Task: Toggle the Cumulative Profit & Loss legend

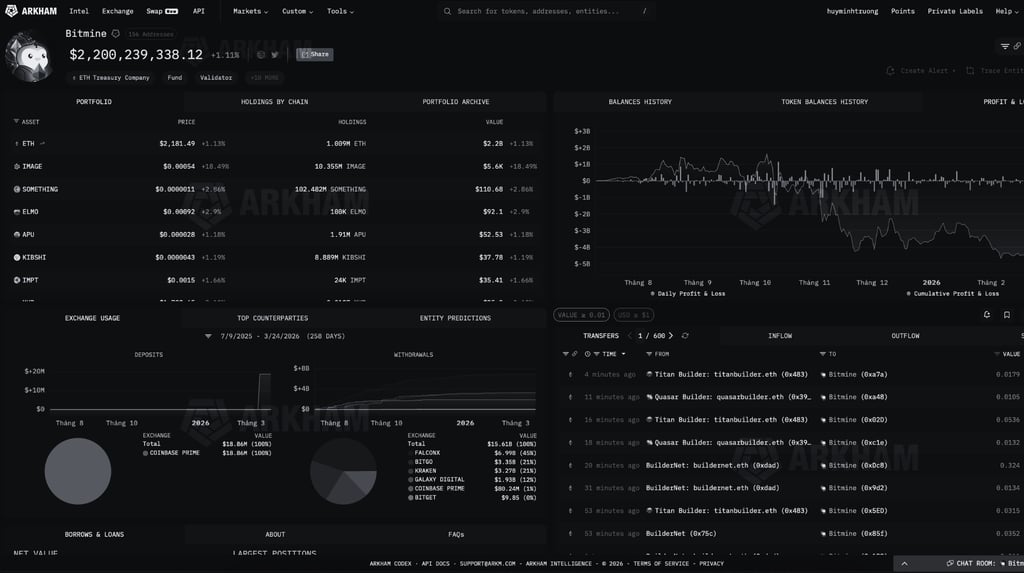Action: pyautogui.click(x=953, y=294)
